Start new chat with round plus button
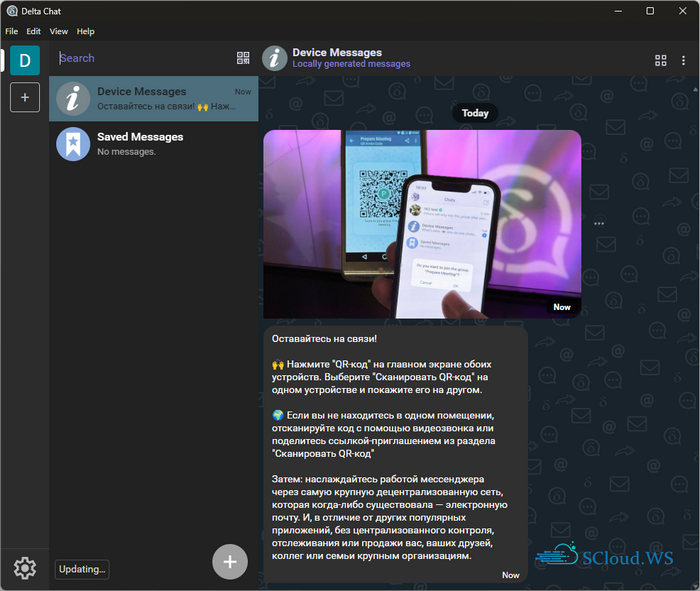This screenshot has height=591, width=700. tap(229, 562)
